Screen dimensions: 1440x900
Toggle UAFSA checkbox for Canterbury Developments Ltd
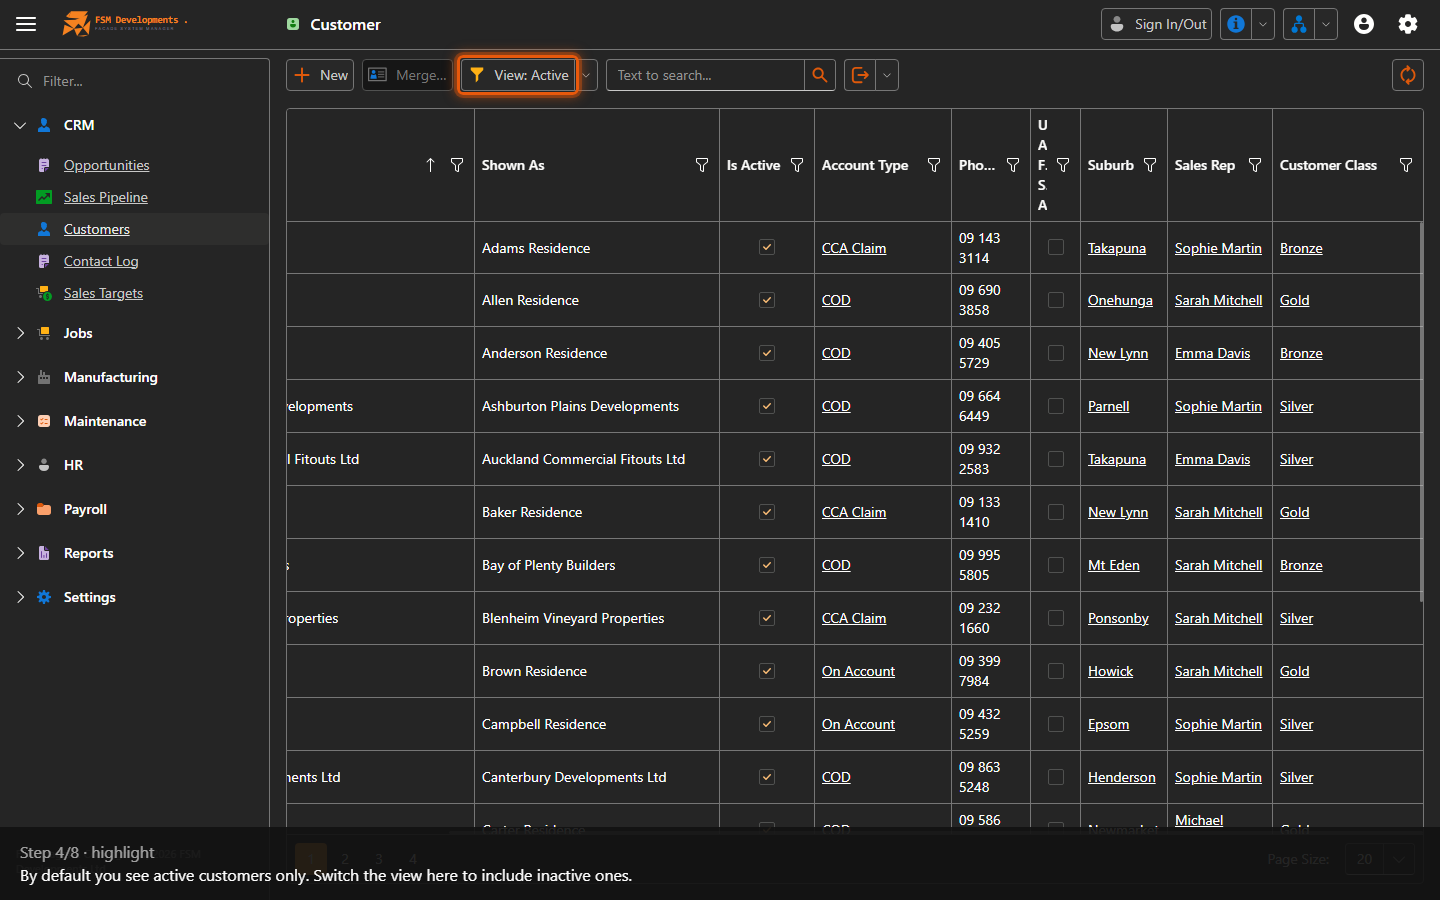[1056, 777]
